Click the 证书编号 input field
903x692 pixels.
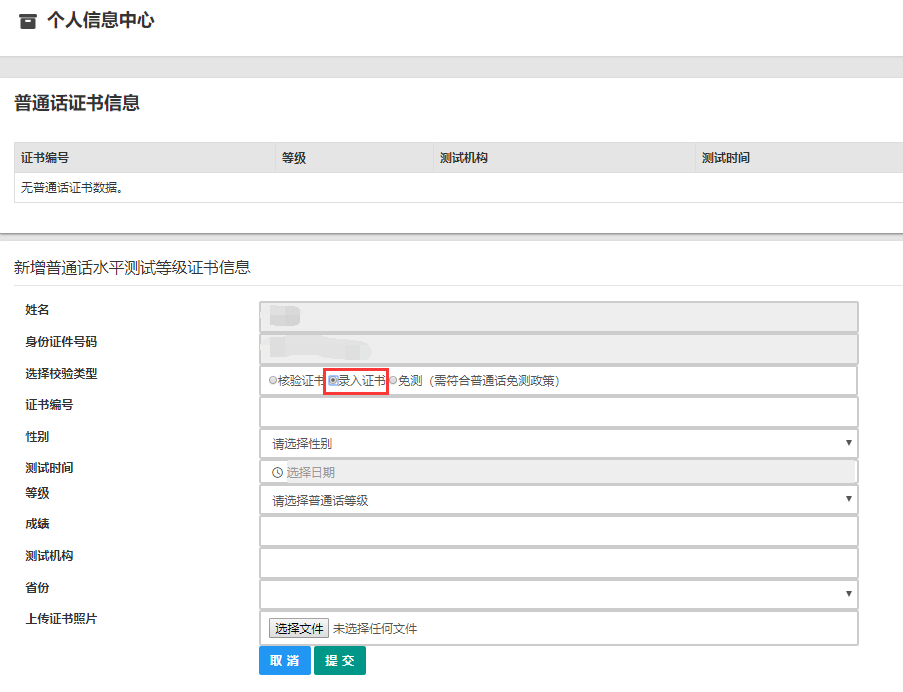tap(556, 411)
